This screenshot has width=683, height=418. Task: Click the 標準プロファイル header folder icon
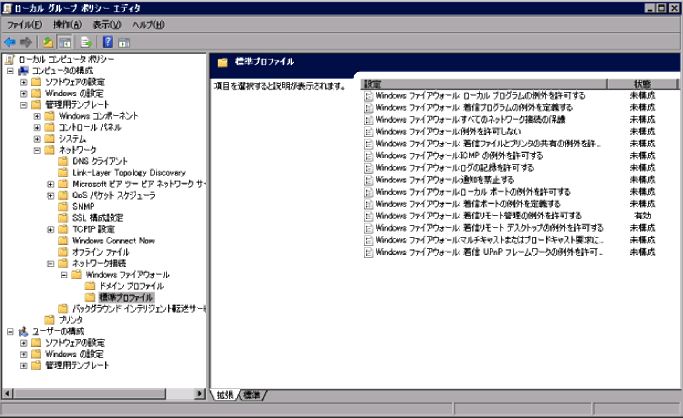(223, 62)
